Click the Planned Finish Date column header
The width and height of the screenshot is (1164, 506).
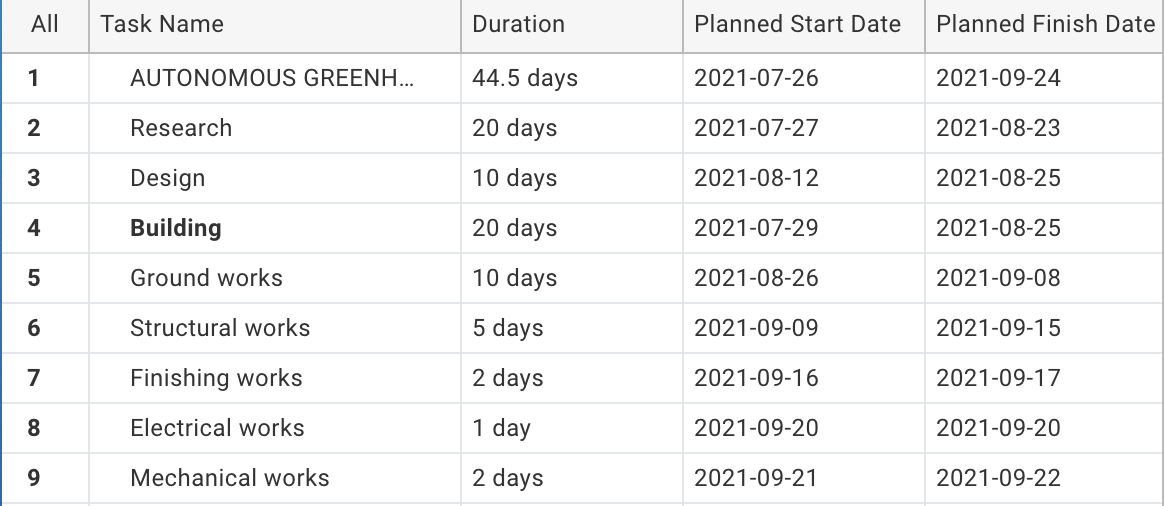tap(1045, 25)
